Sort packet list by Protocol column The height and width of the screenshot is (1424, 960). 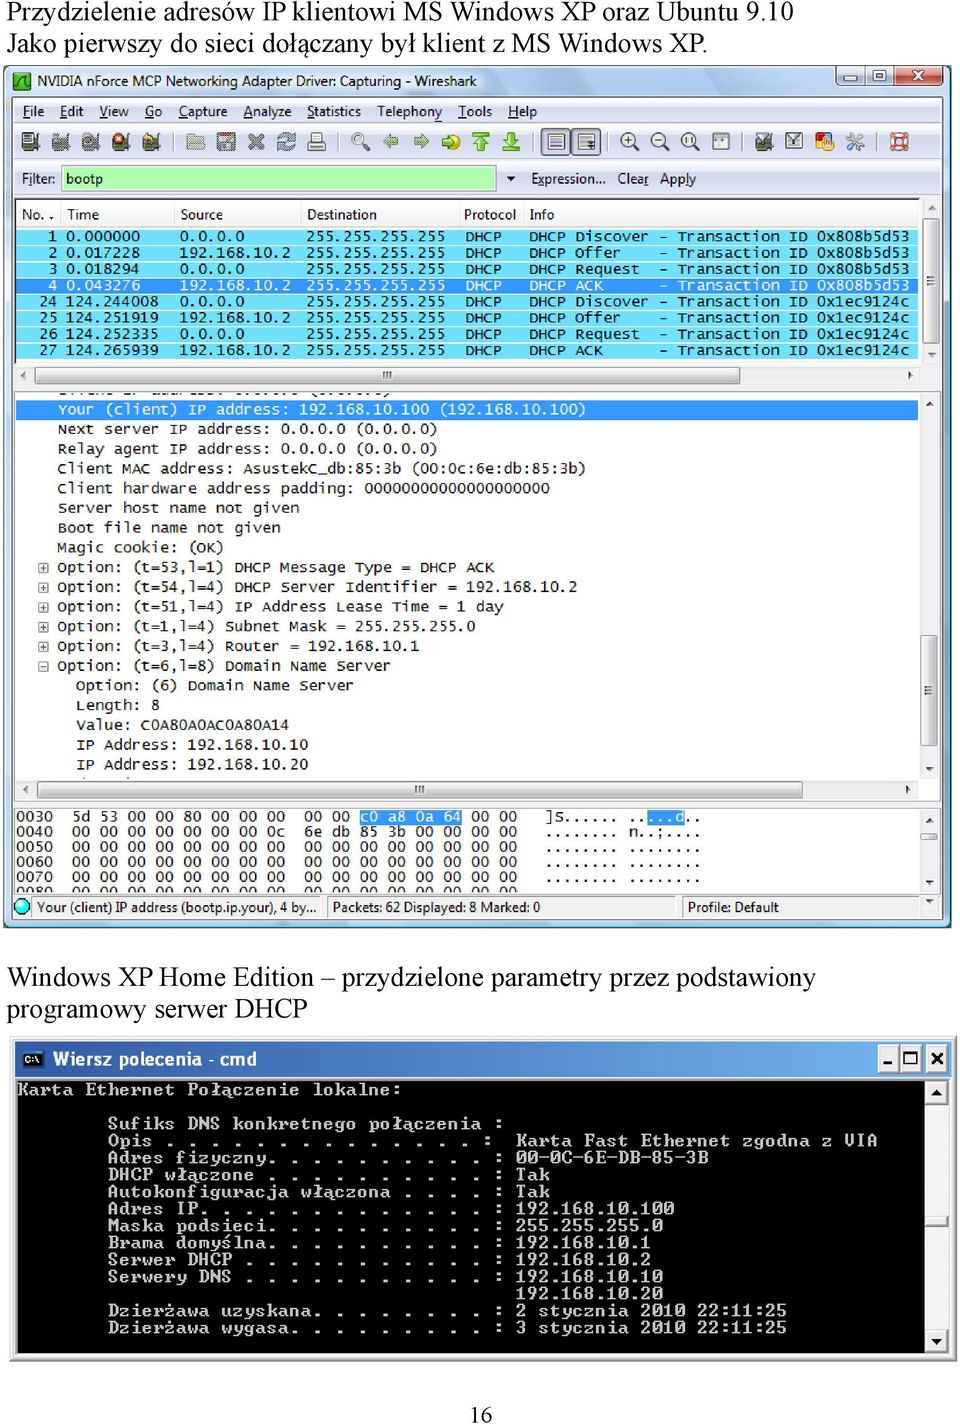click(x=490, y=214)
